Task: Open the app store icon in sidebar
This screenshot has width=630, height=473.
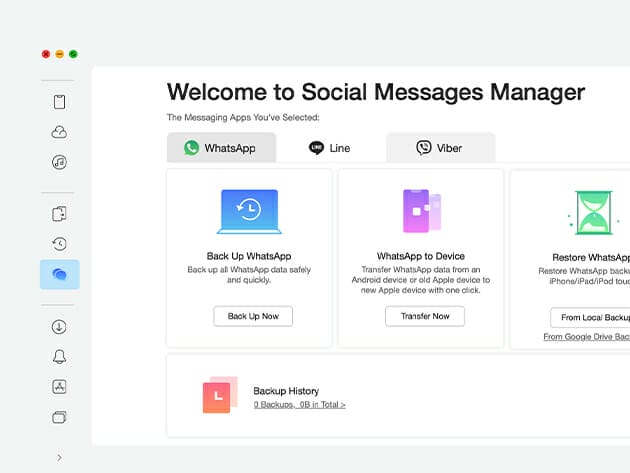Action: coord(59,386)
